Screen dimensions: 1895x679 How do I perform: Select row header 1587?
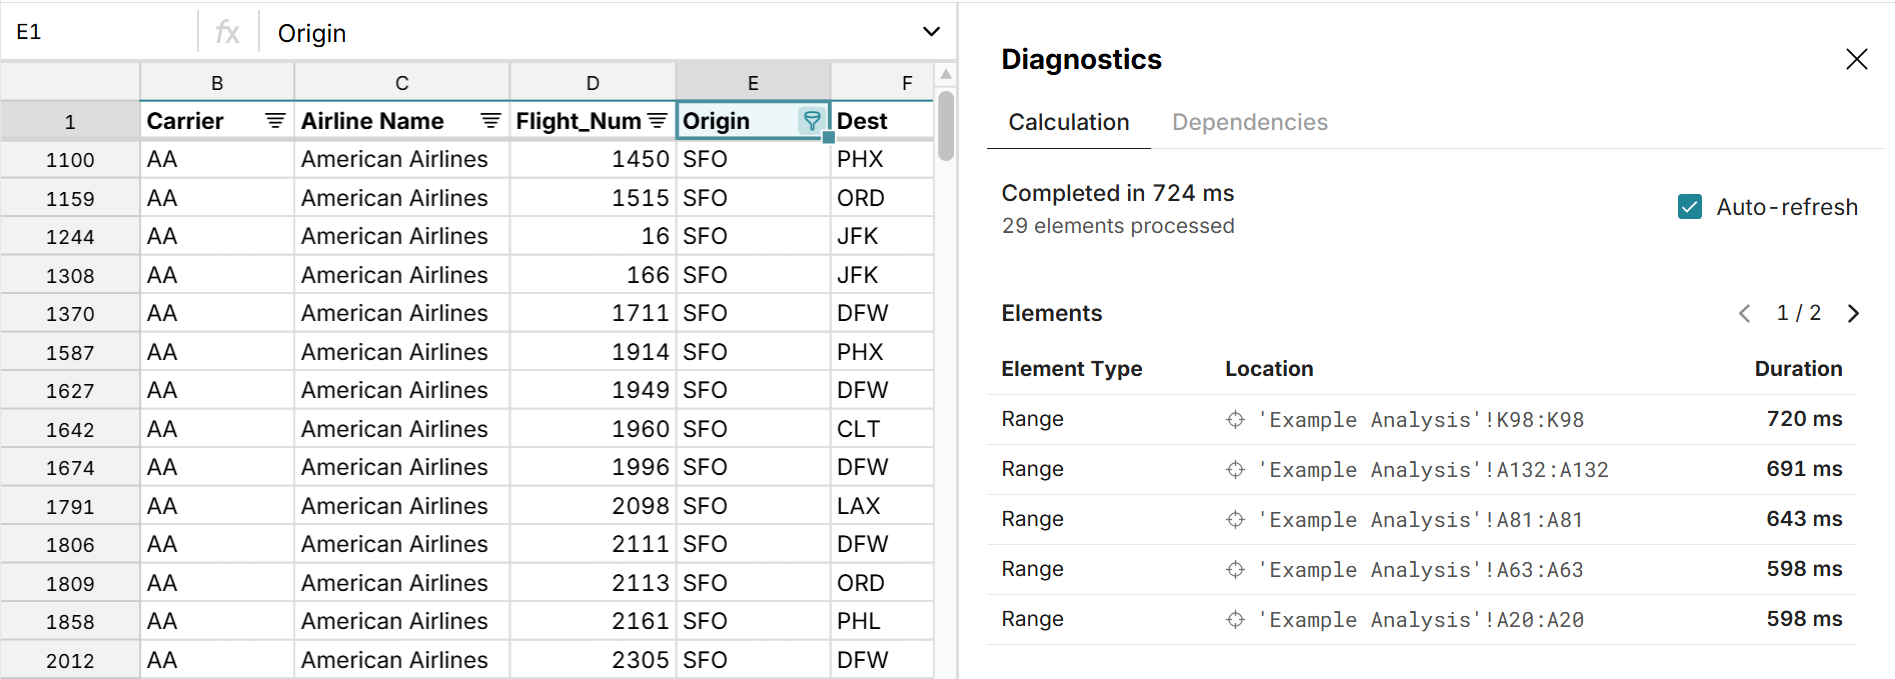(70, 353)
